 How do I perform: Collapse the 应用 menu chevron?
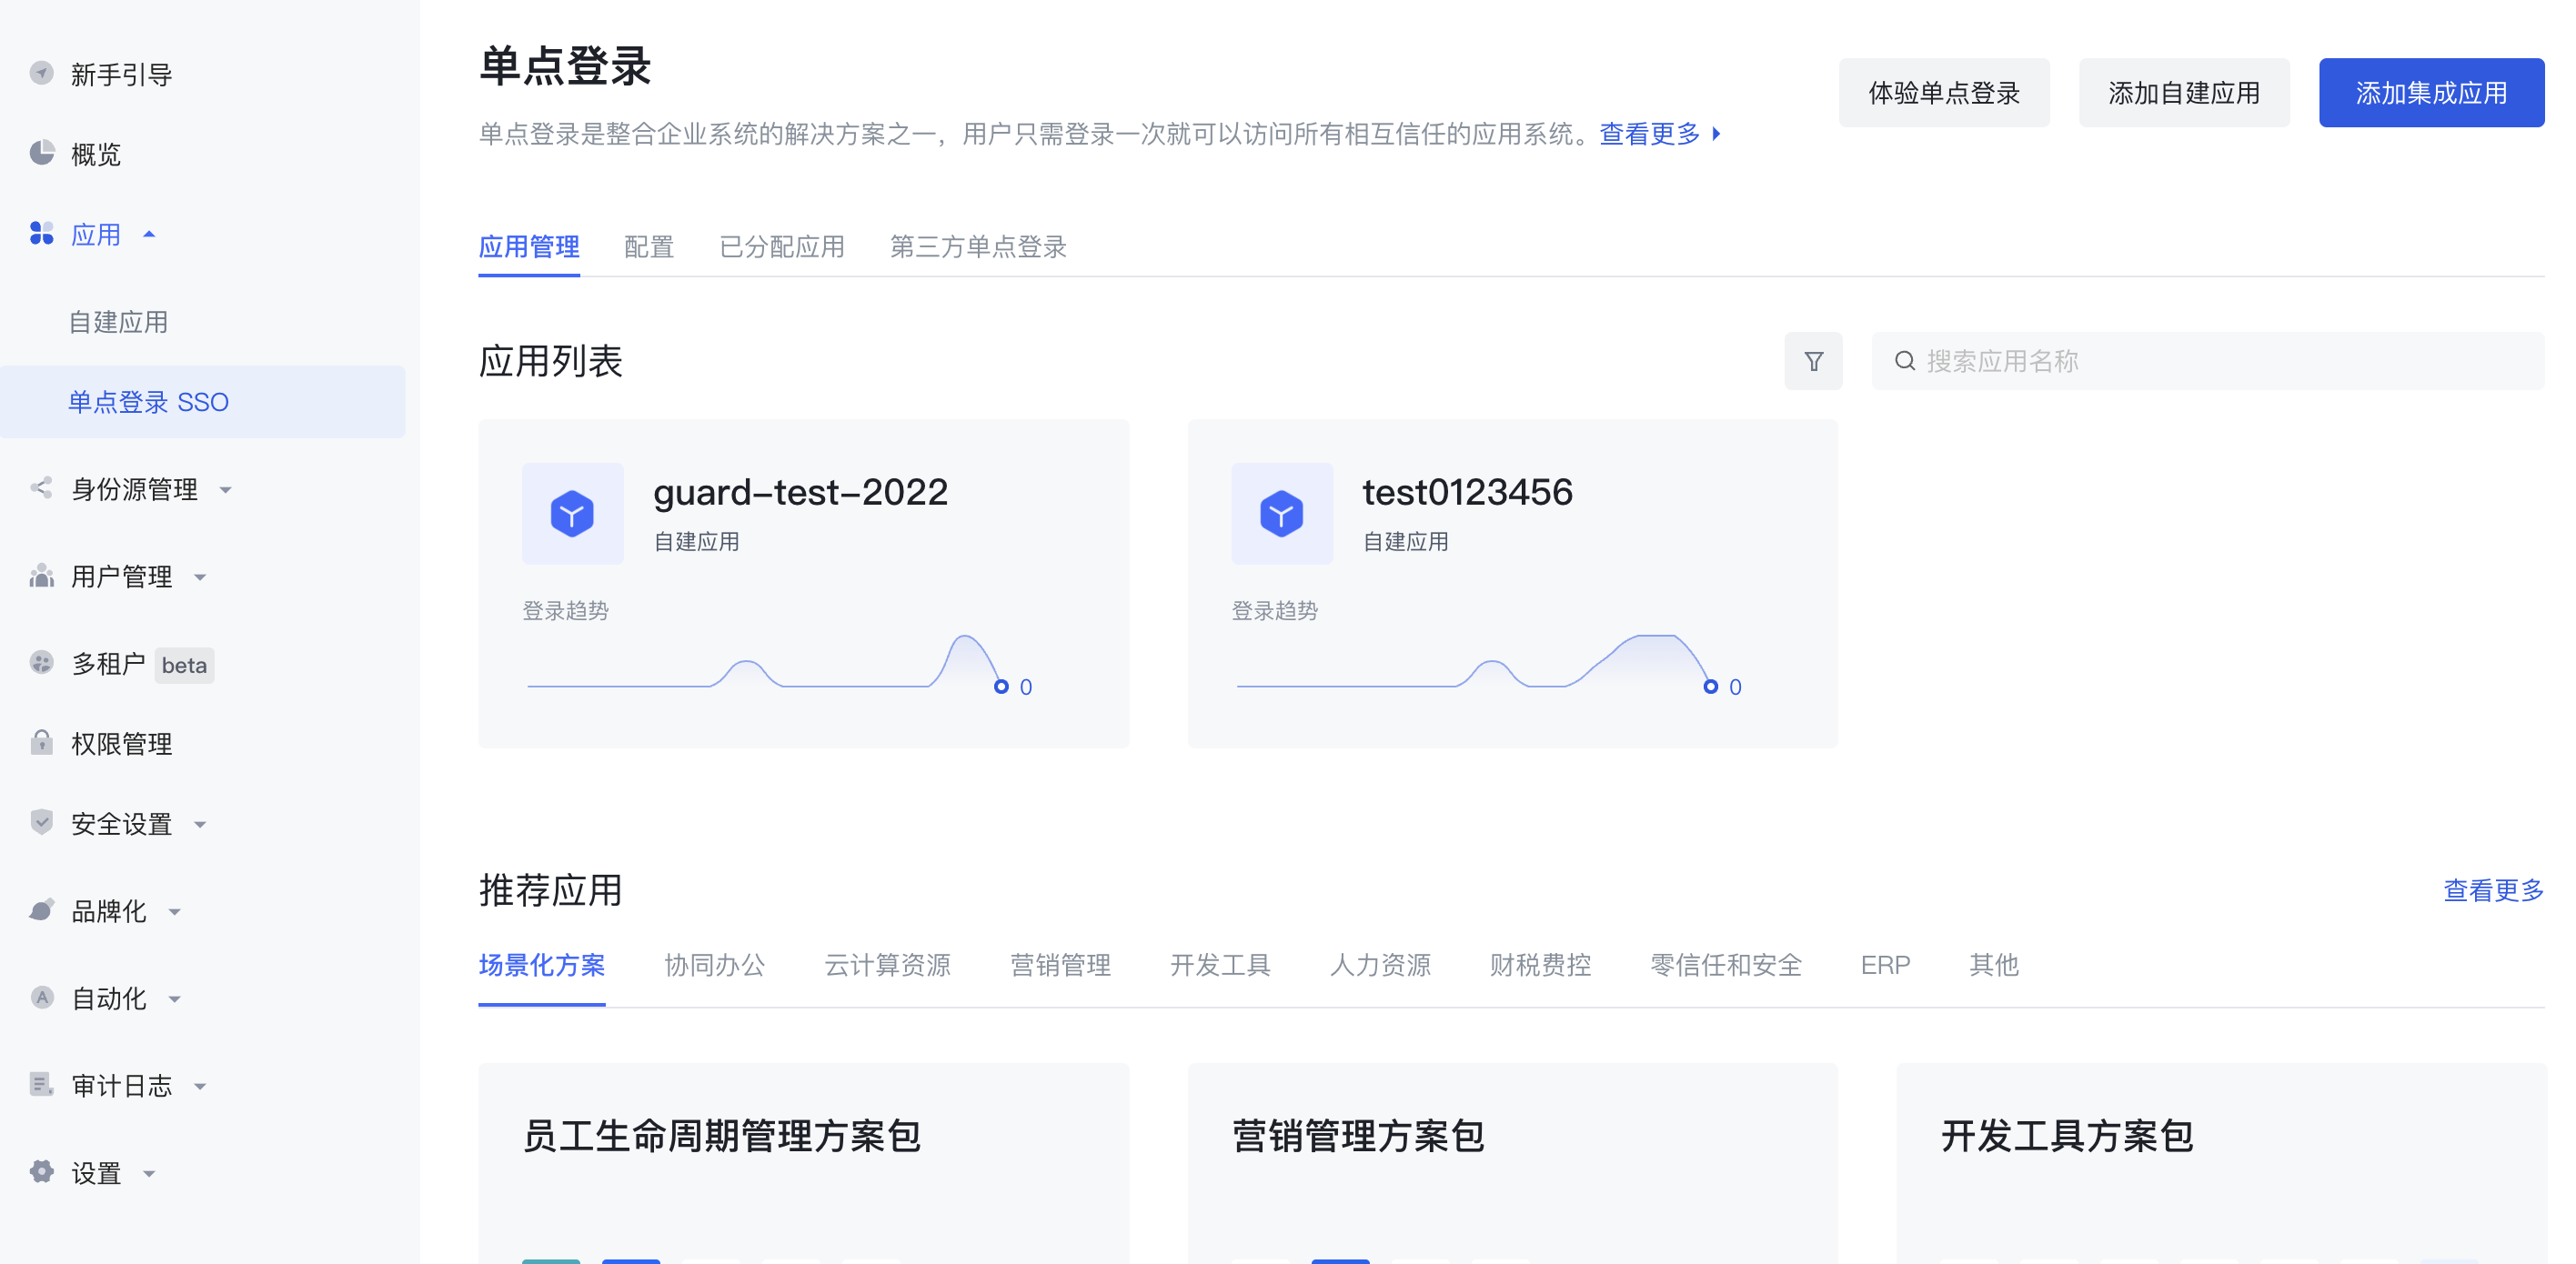(x=150, y=234)
